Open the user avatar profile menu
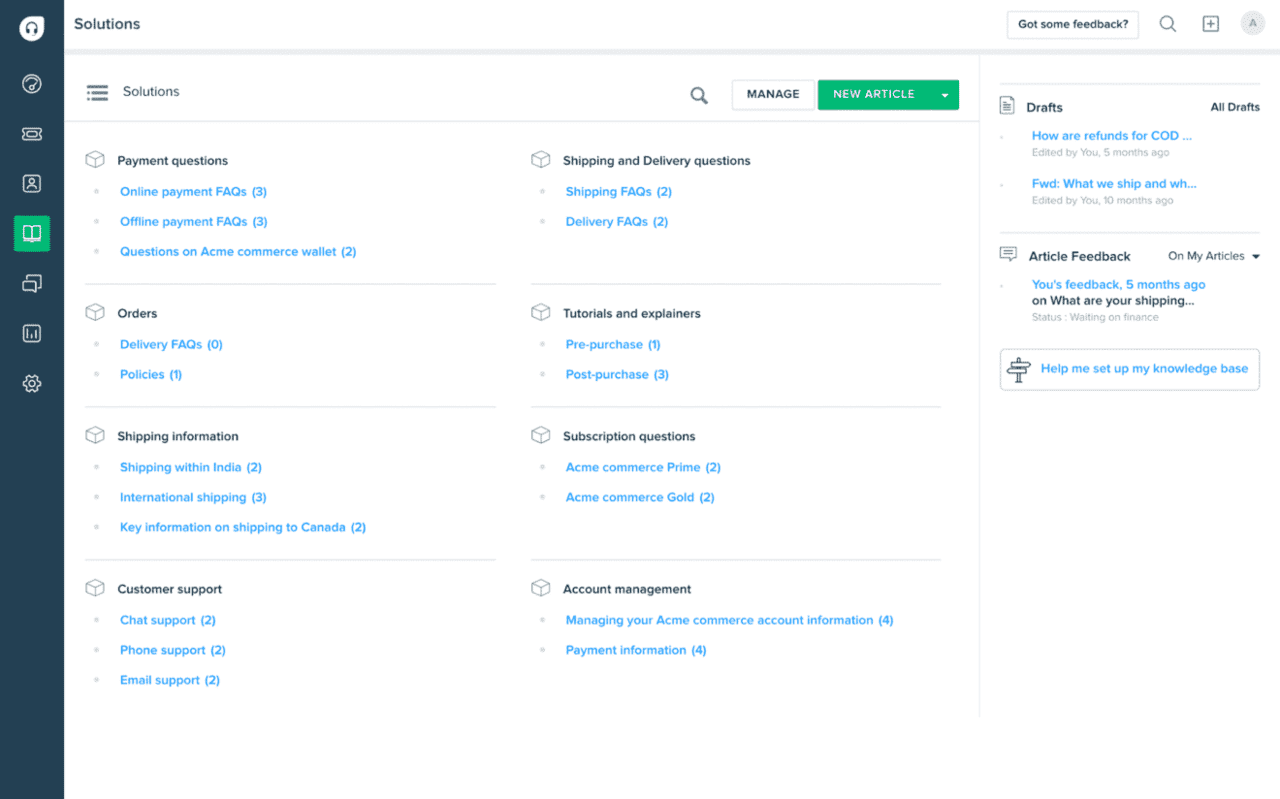The width and height of the screenshot is (1280, 799). tap(1252, 24)
